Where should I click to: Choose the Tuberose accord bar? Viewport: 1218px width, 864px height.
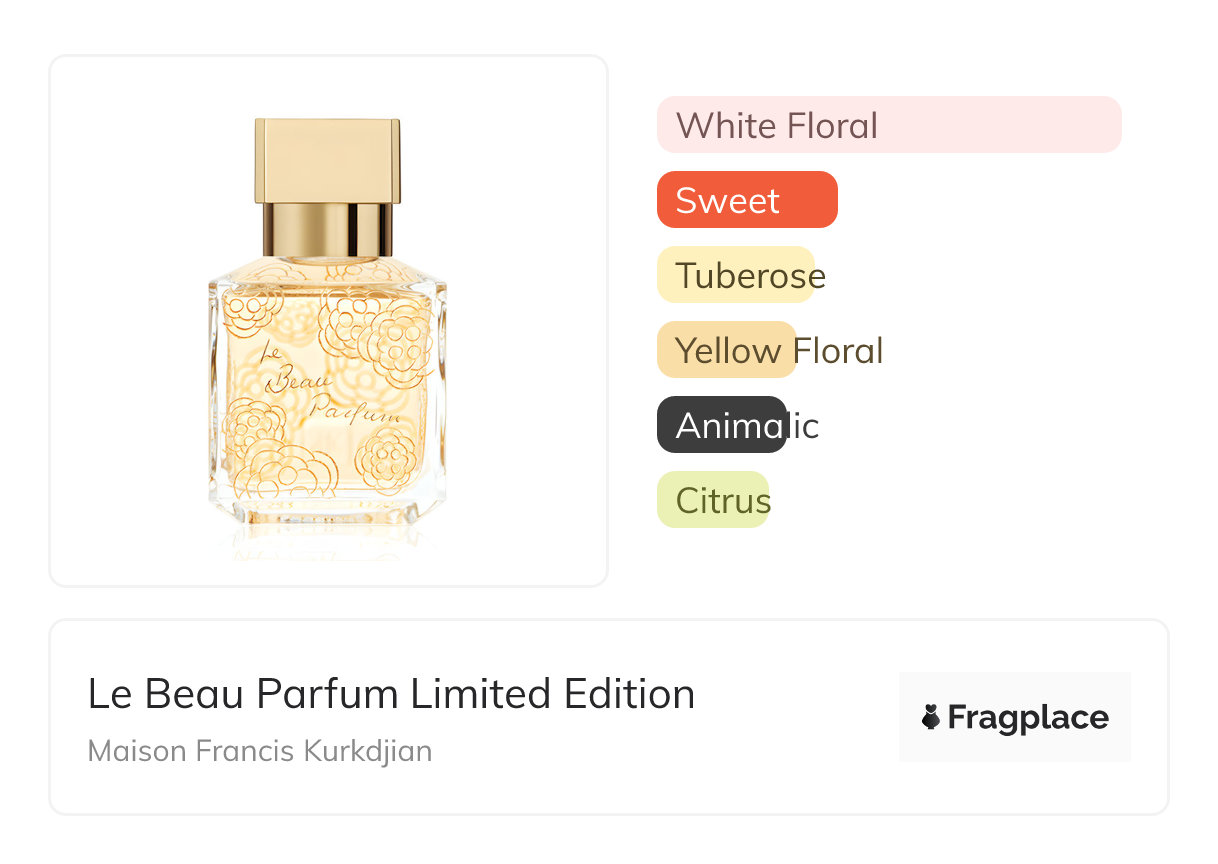(736, 275)
